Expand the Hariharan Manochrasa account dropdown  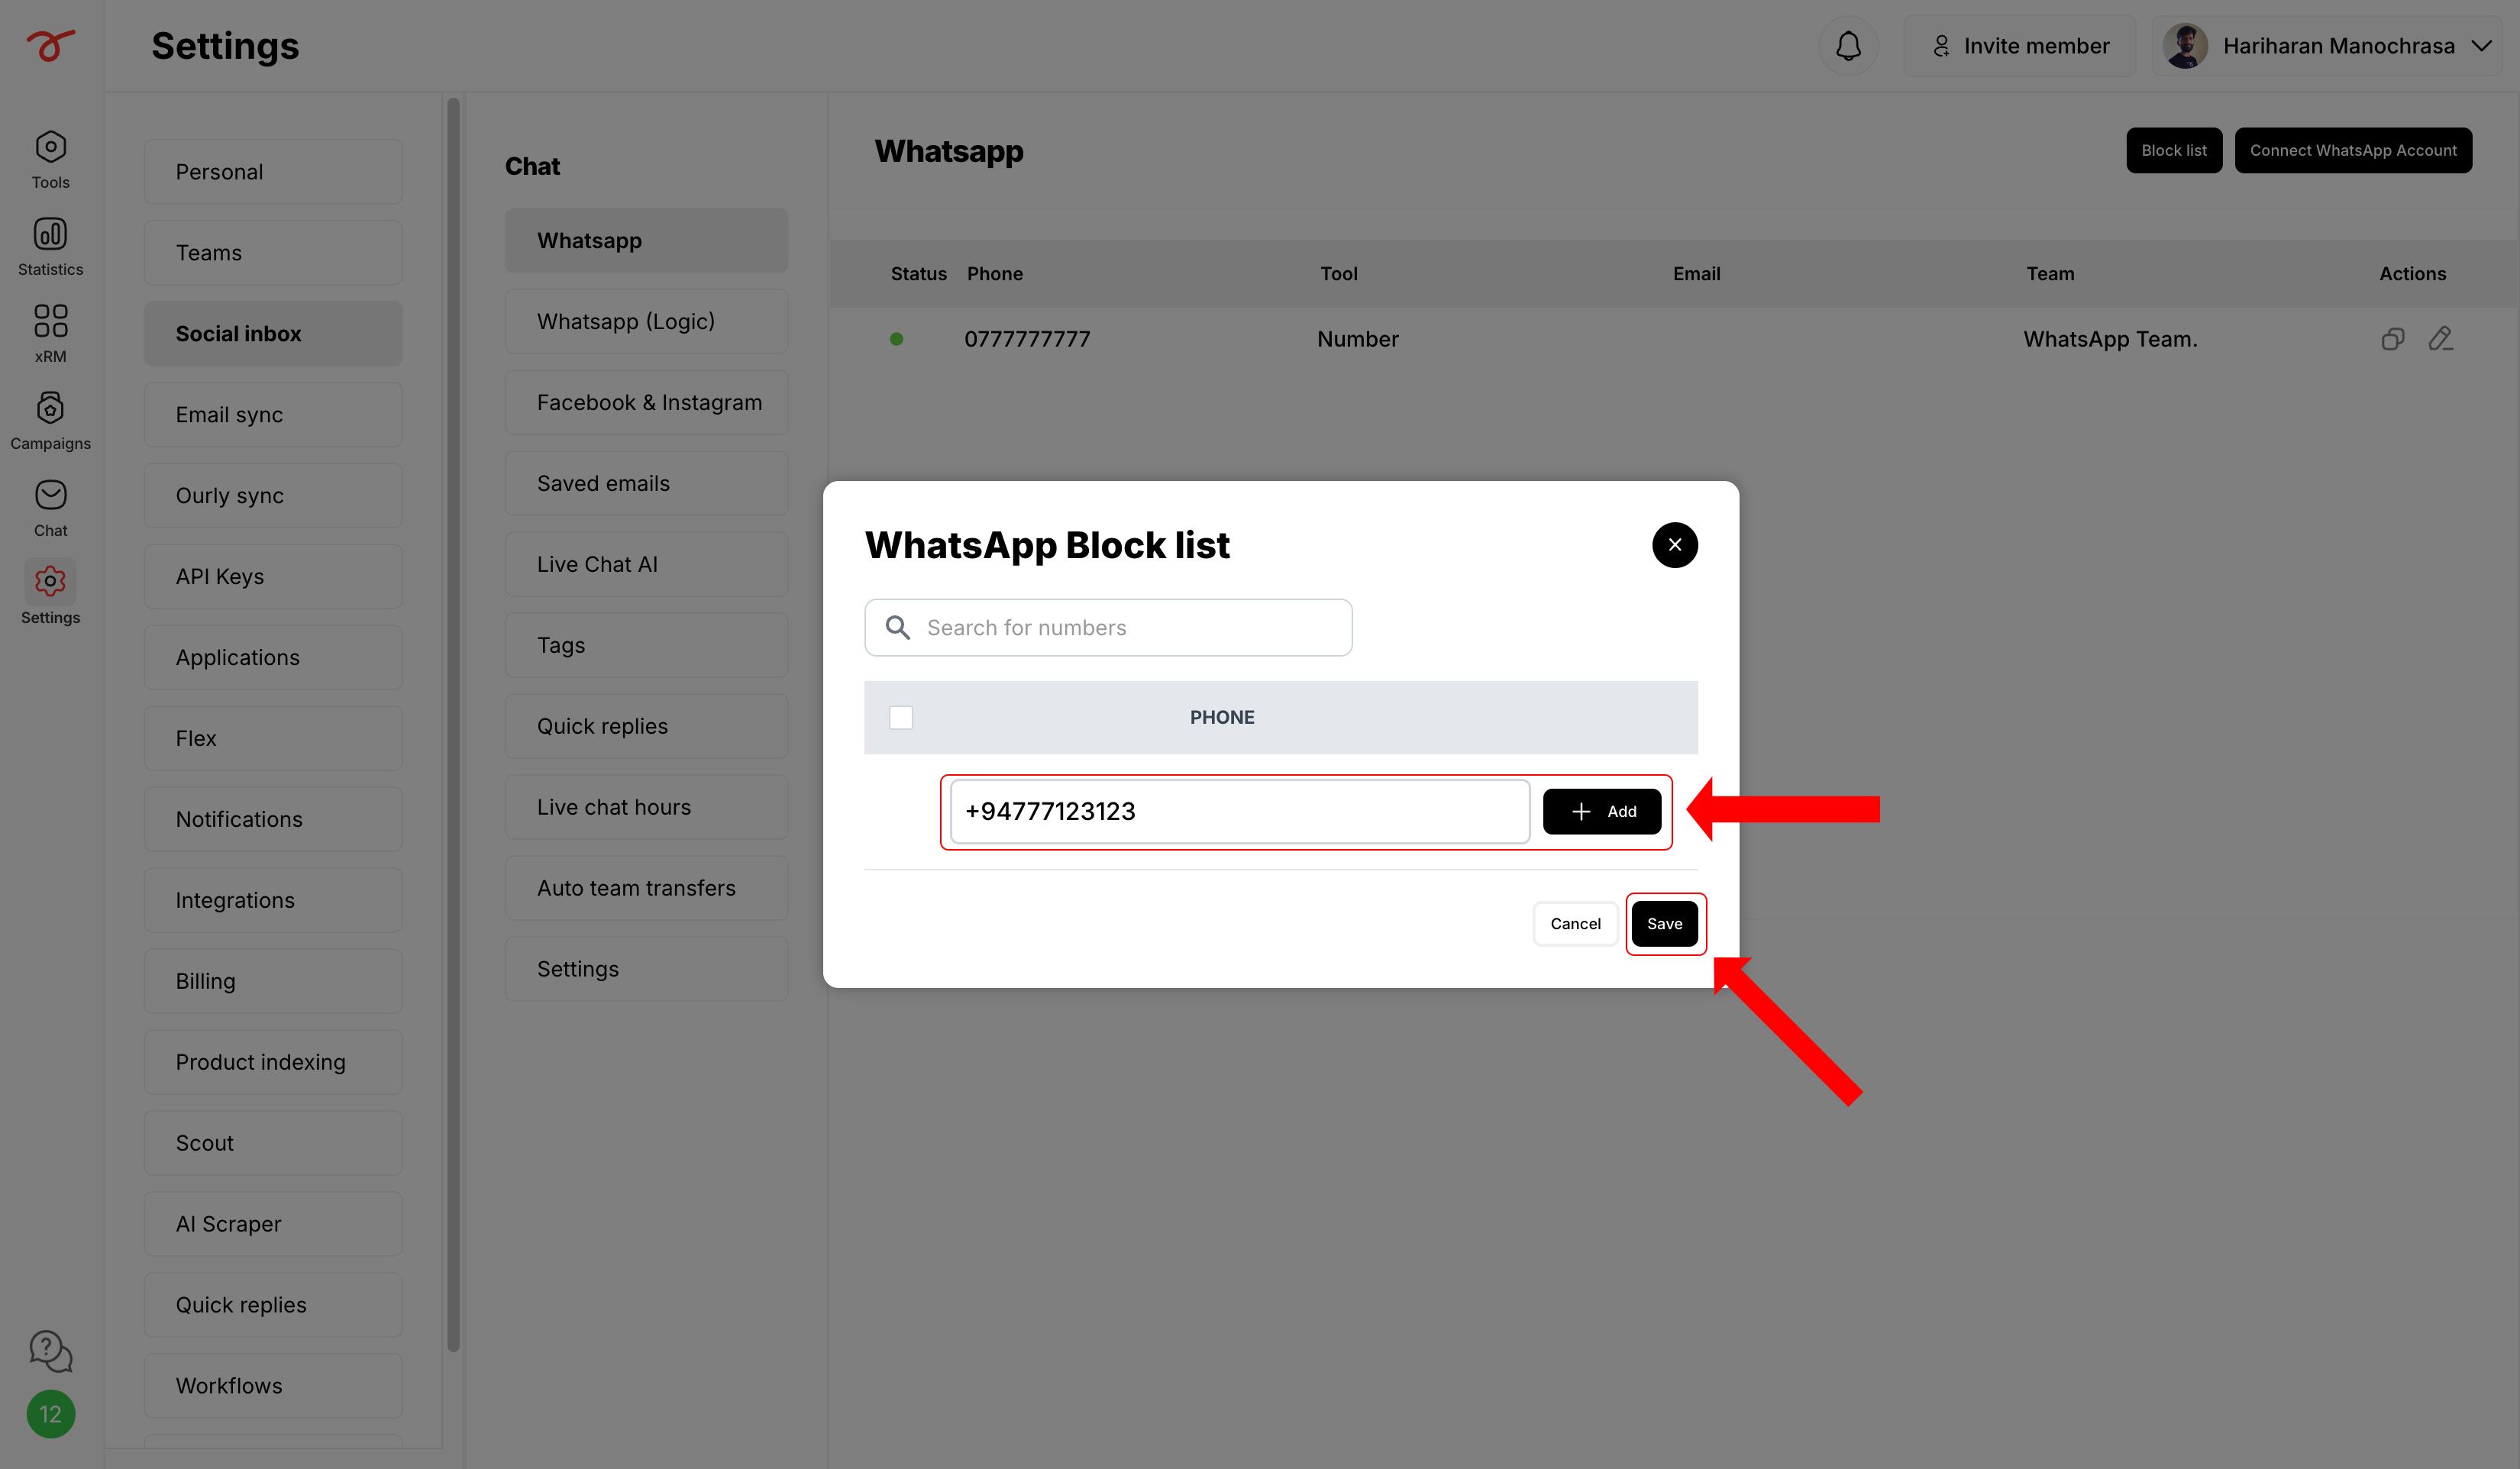[x=2481, y=46]
